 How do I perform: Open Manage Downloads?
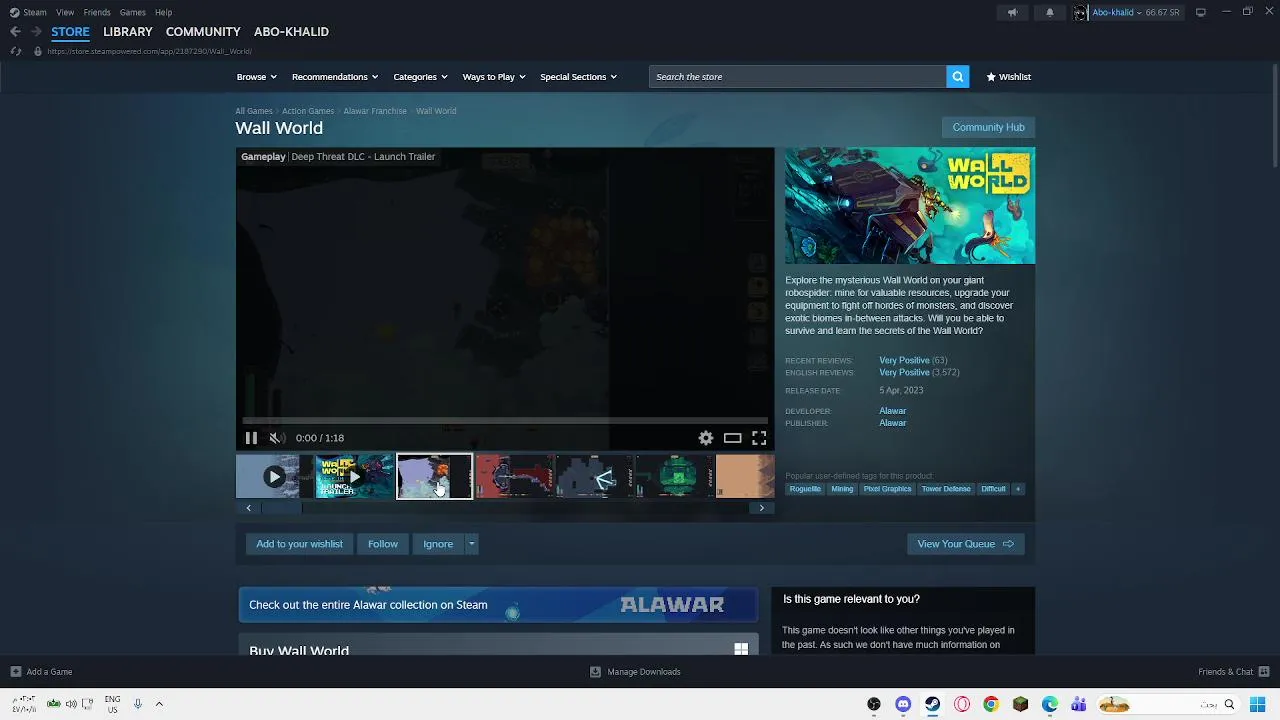635,672
